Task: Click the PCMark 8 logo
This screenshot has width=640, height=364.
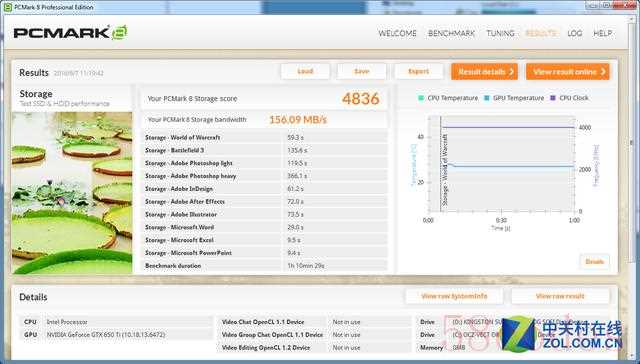Action: tap(70, 33)
